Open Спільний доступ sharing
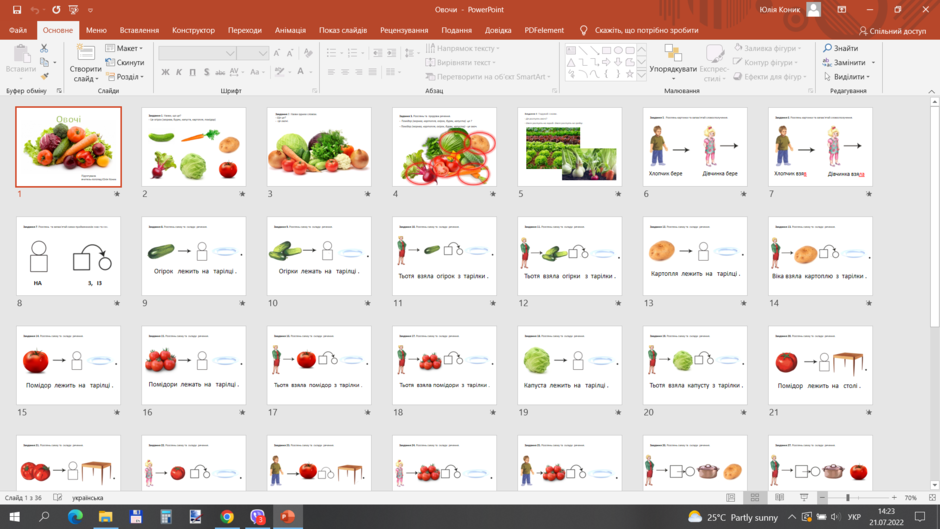The width and height of the screenshot is (940, 529). 892,31
